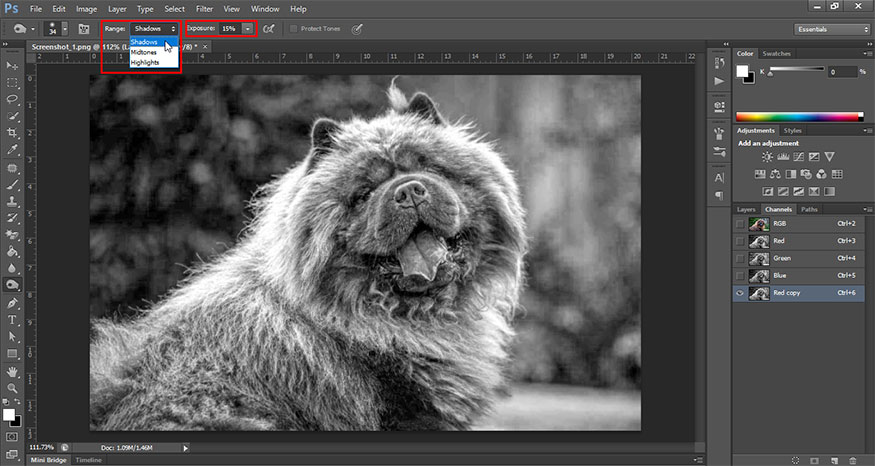Add a Levels adjustment
Viewport: 875px width, 466px height.
783,157
